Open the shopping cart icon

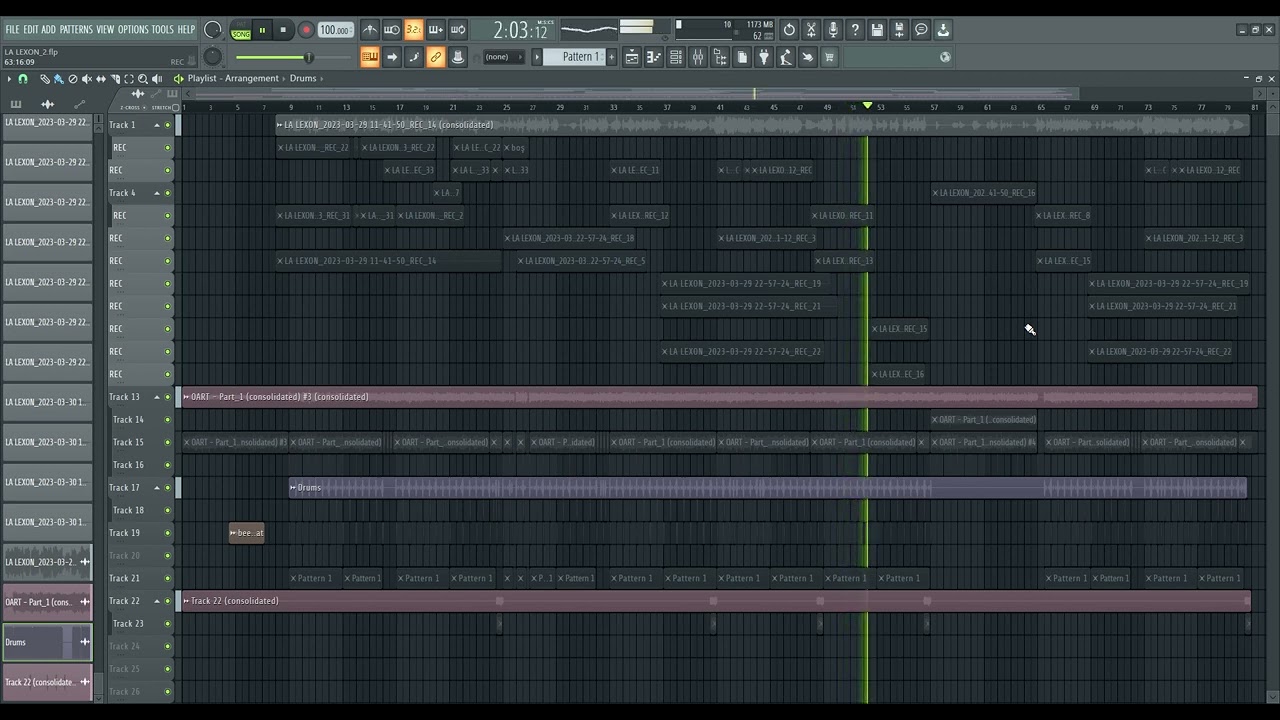pyautogui.click(x=829, y=57)
